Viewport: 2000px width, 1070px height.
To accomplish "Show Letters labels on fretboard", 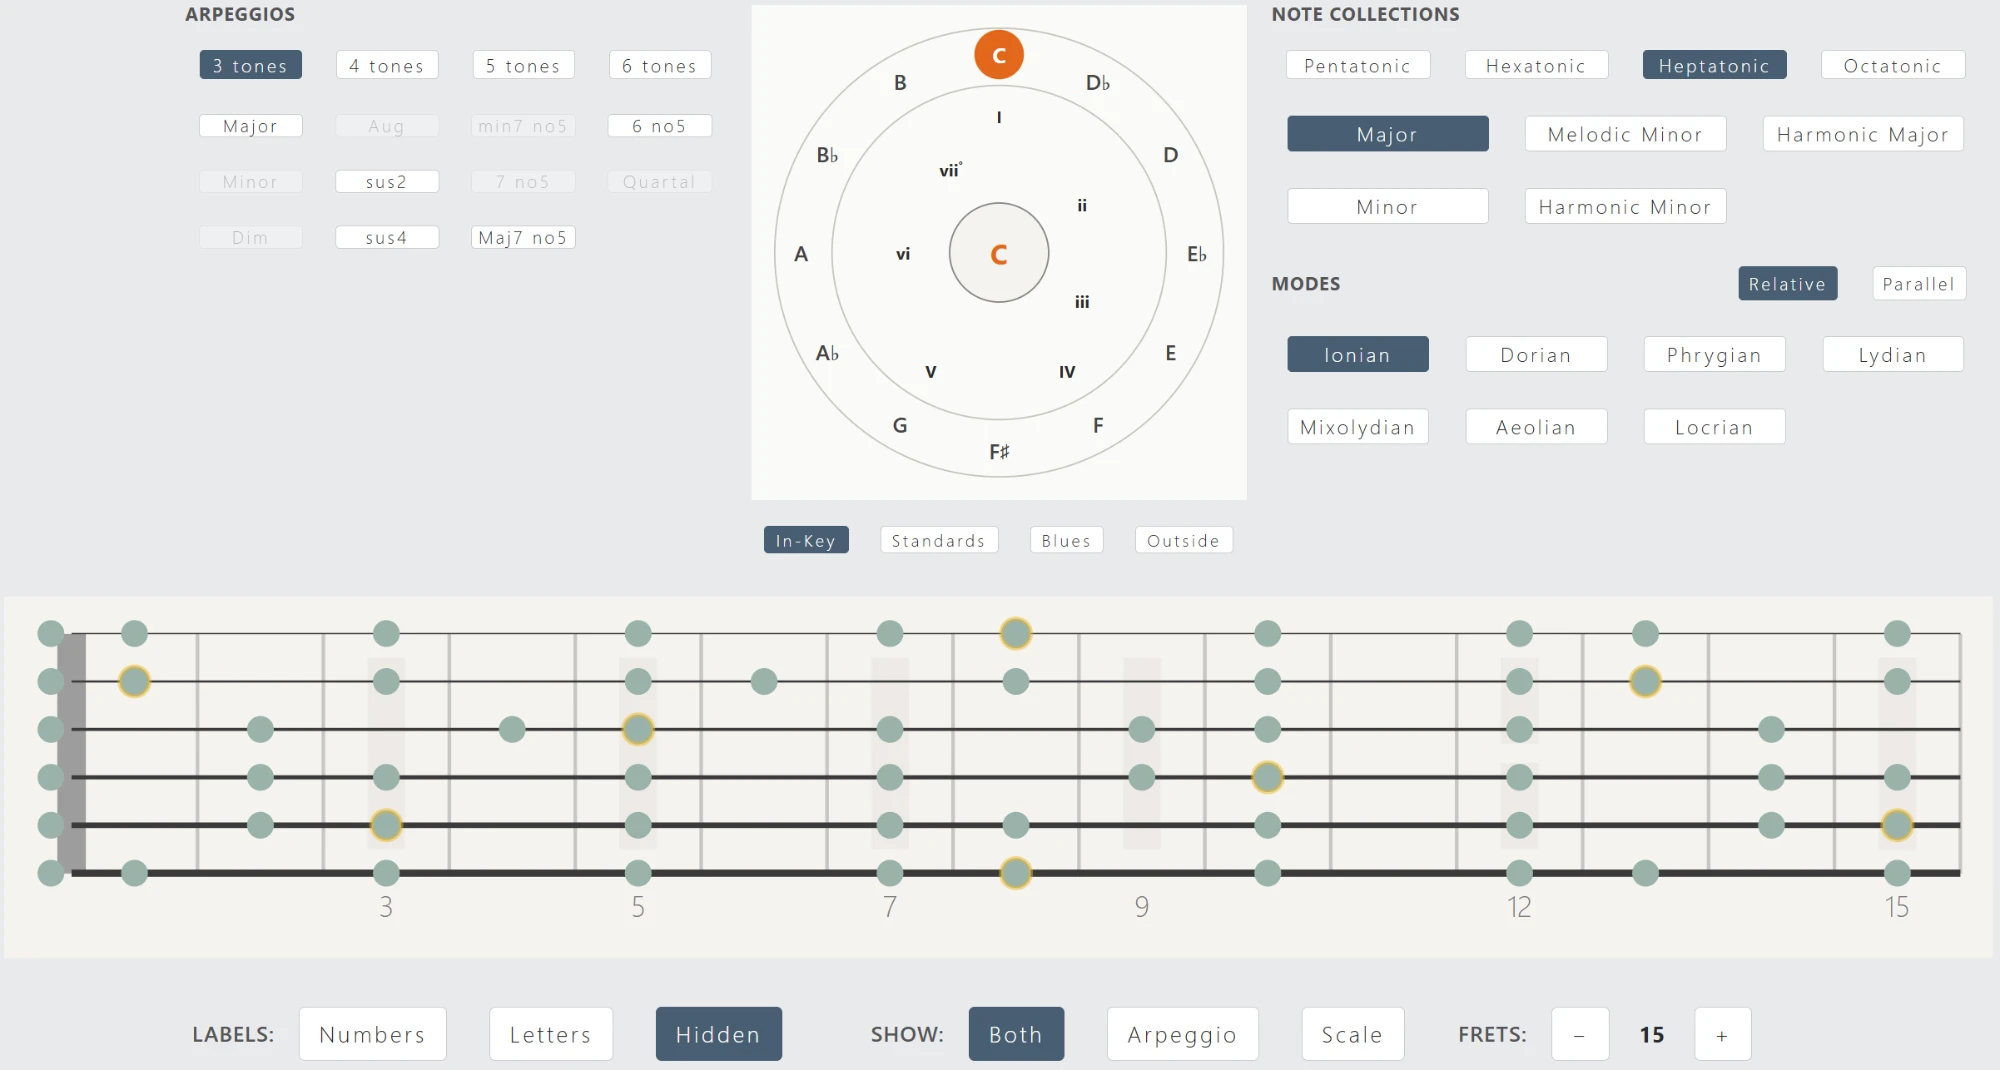I will pos(550,1034).
